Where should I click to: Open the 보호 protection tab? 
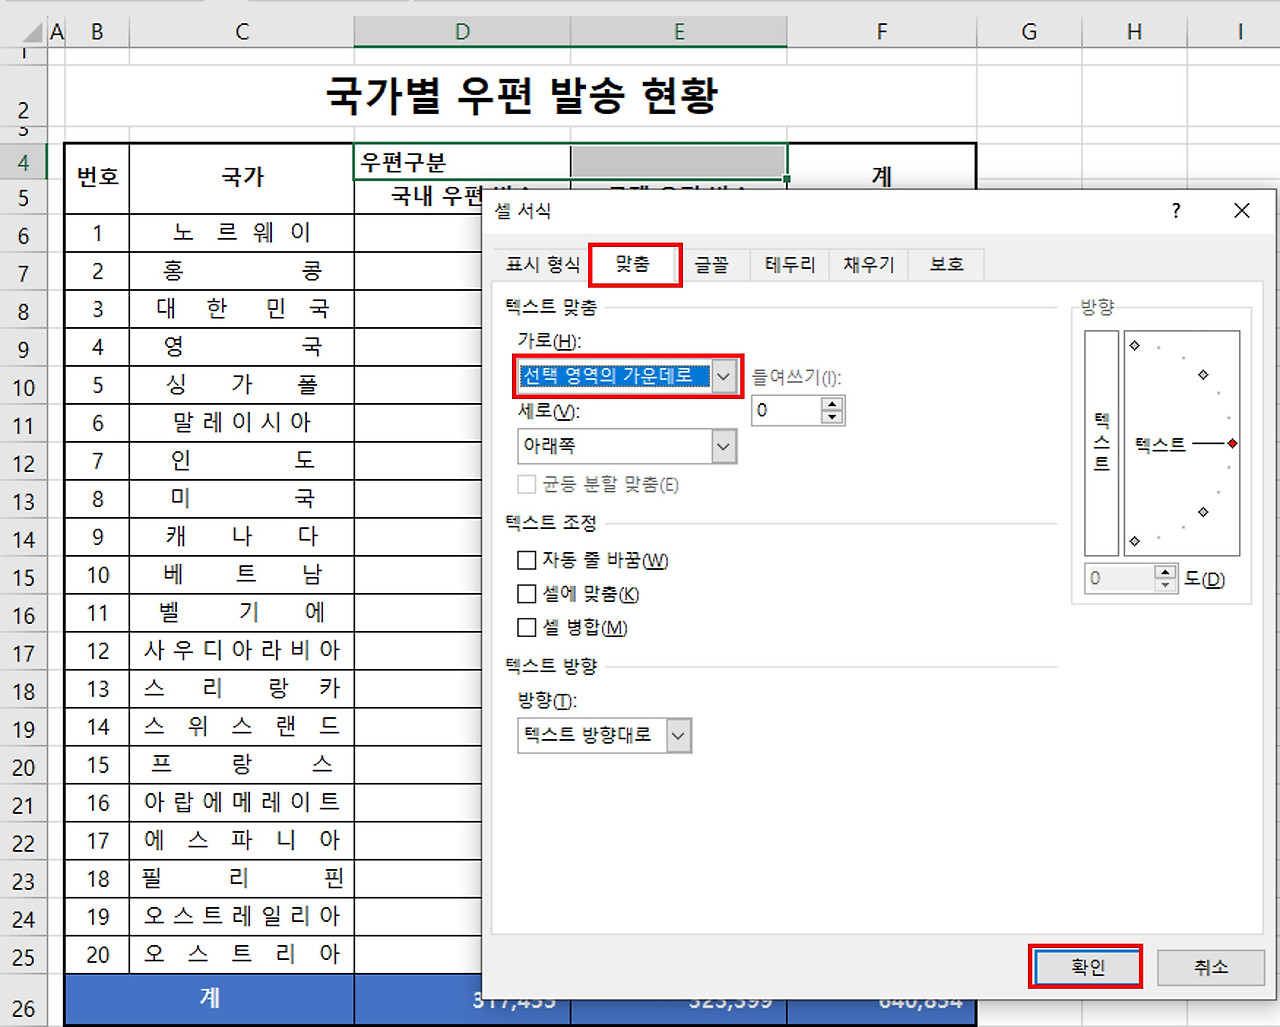[x=943, y=264]
